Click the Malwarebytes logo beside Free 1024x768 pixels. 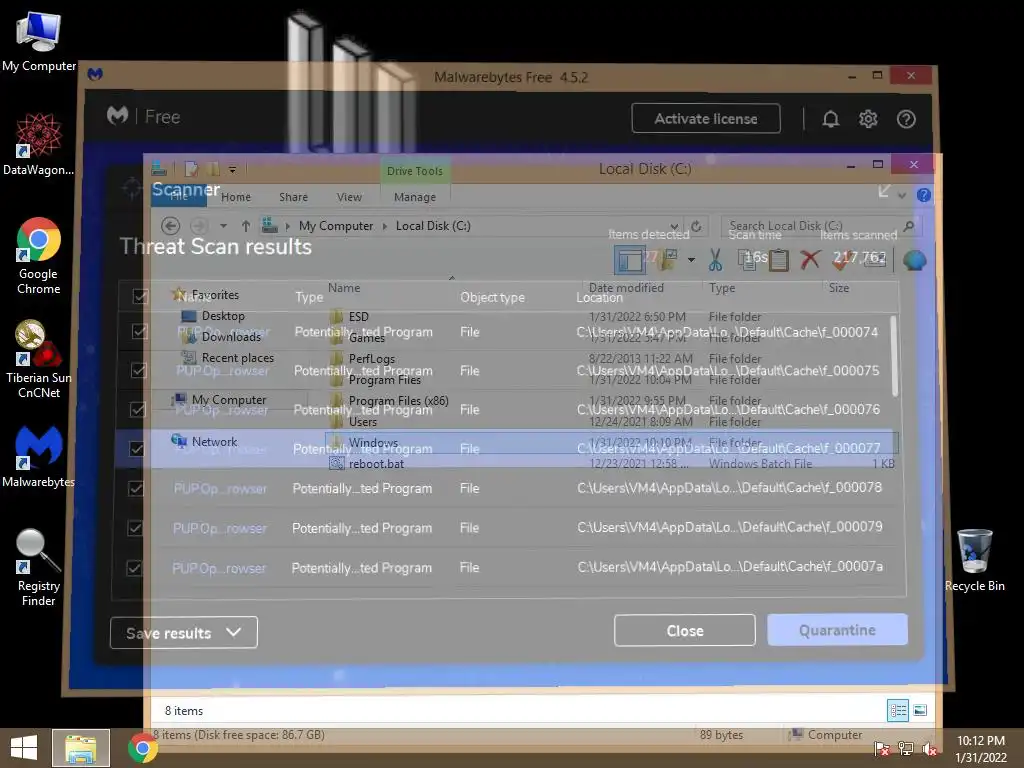(x=118, y=116)
